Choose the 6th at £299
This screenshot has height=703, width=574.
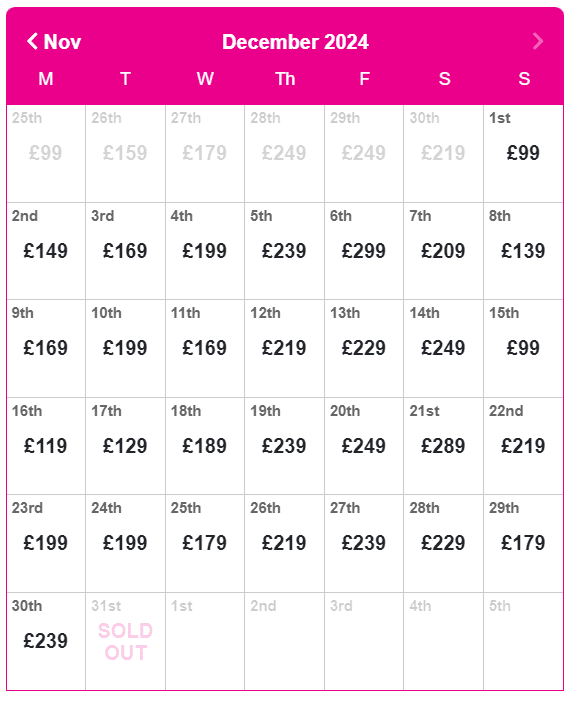(x=364, y=251)
